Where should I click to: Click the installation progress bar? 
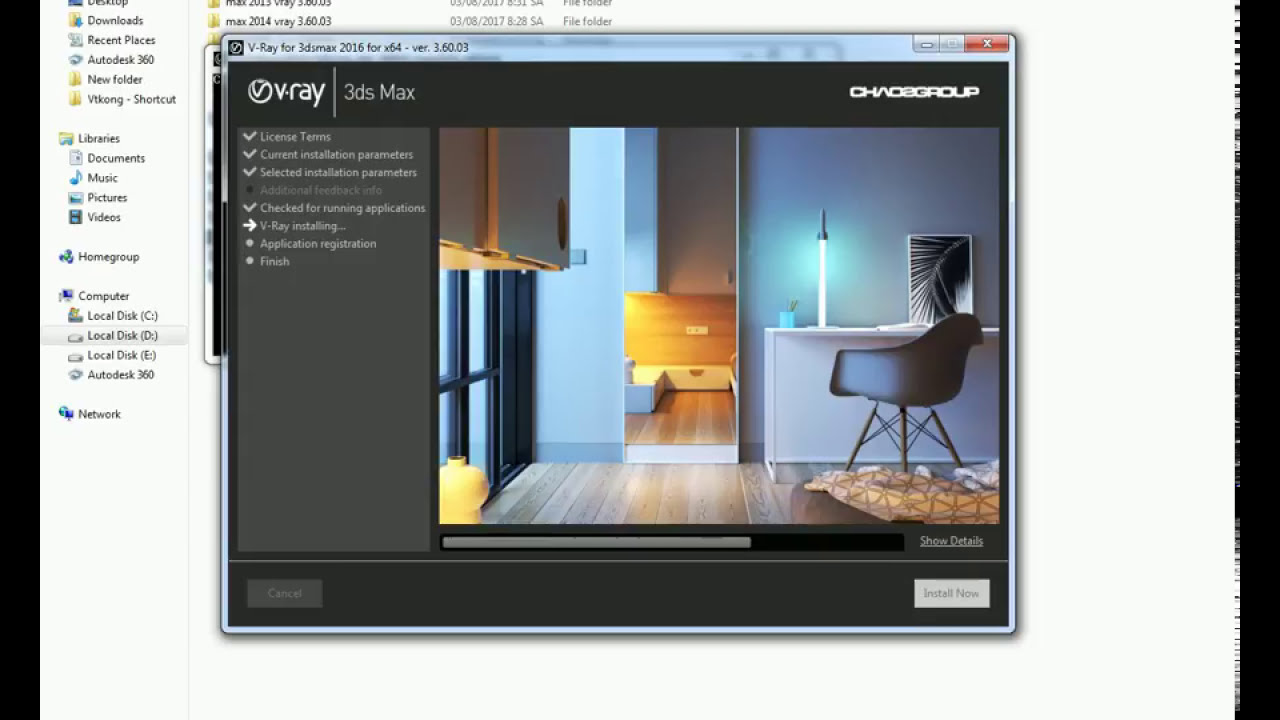[x=671, y=542]
